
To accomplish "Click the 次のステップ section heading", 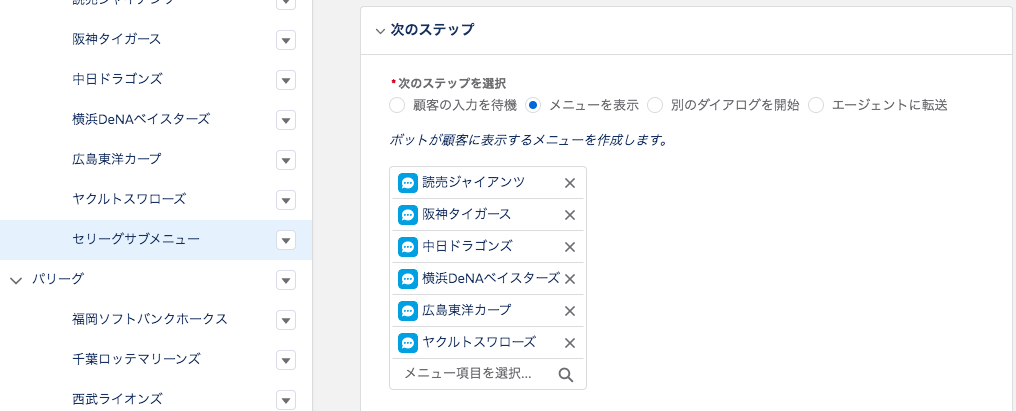I will pos(432,30).
